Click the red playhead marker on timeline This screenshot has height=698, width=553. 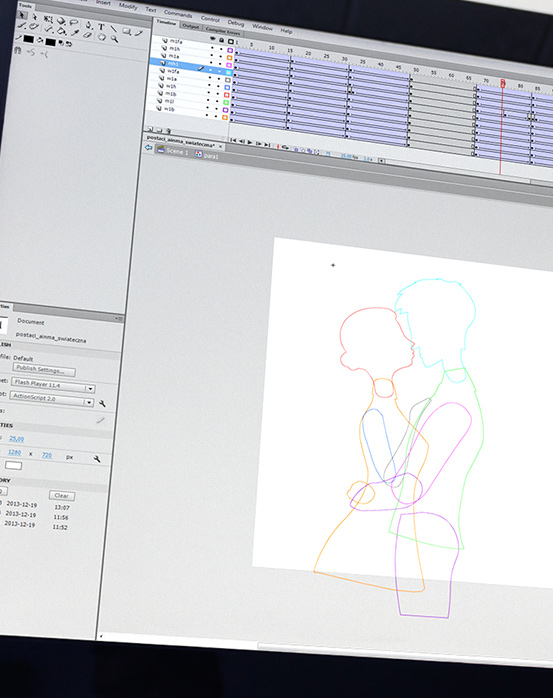click(503, 83)
